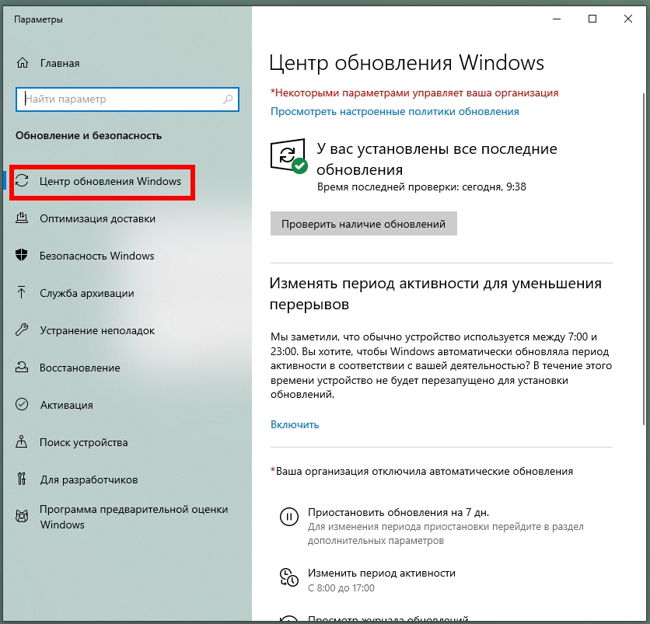Click text Время последней проверки: сегодня, 9:38
The image size is (650, 624).
click(422, 187)
